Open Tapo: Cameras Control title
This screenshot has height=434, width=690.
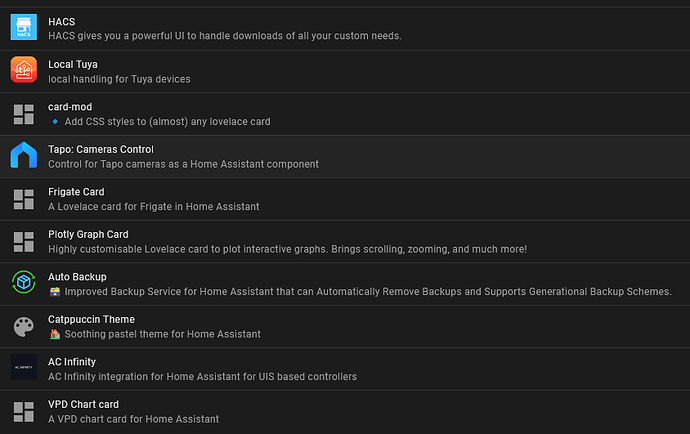pos(101,149)
